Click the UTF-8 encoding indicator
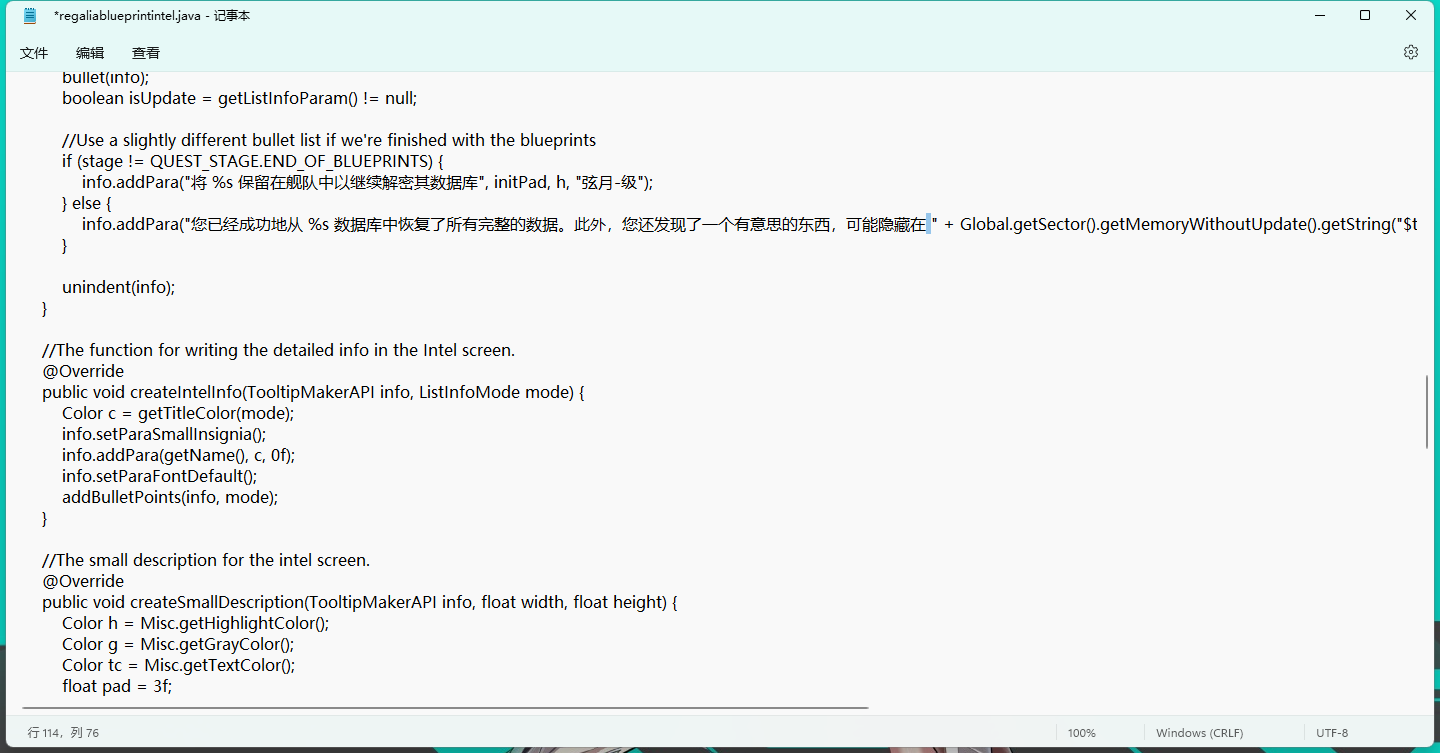The height and width of the screenshot is (753, 1440). click(1332, 733)
